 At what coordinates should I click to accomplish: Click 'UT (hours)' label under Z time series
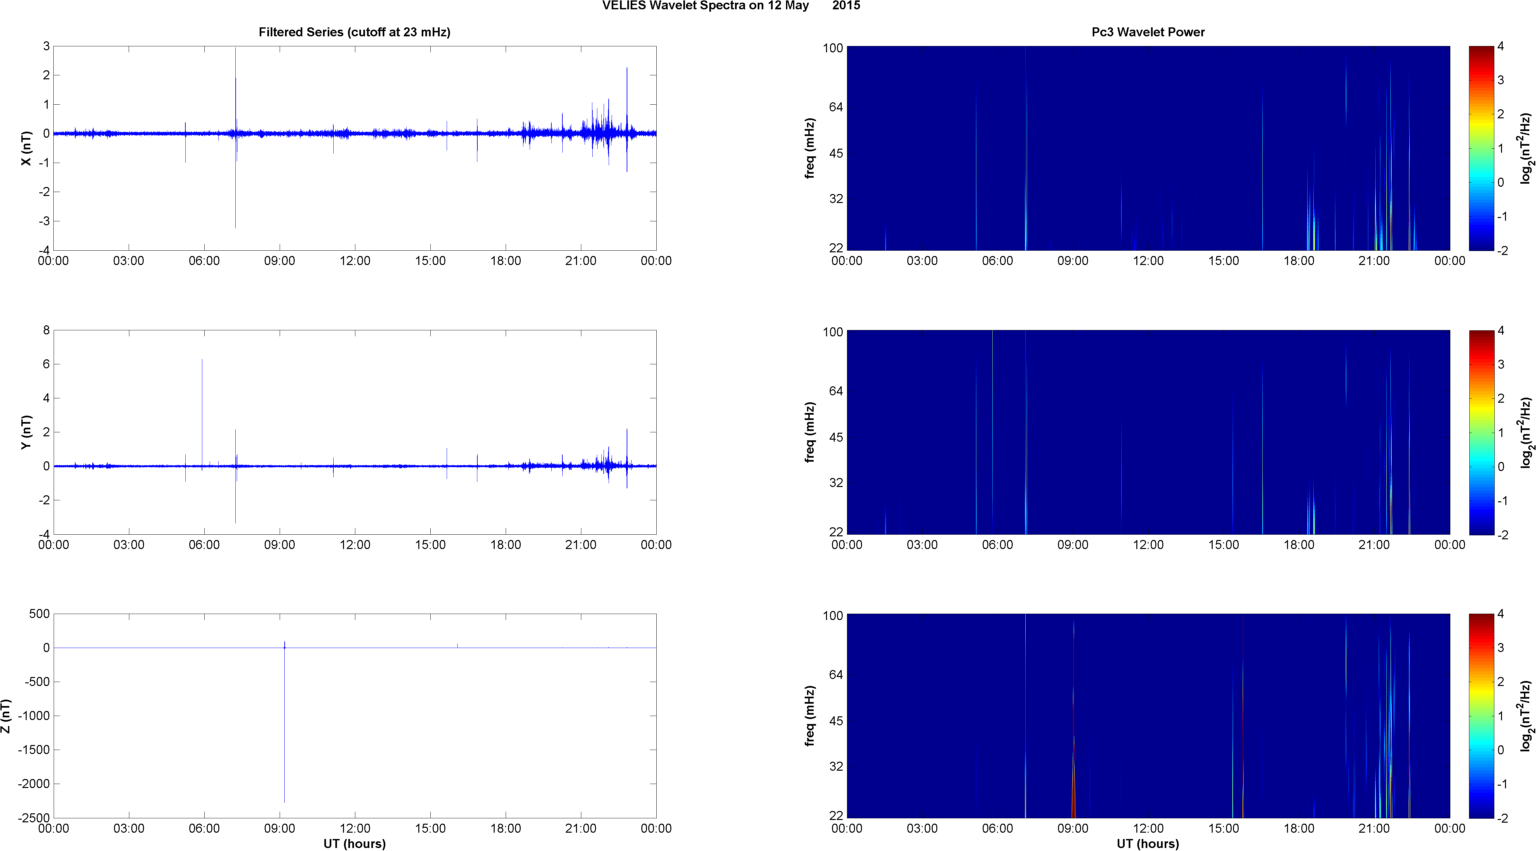coord(355,843)
